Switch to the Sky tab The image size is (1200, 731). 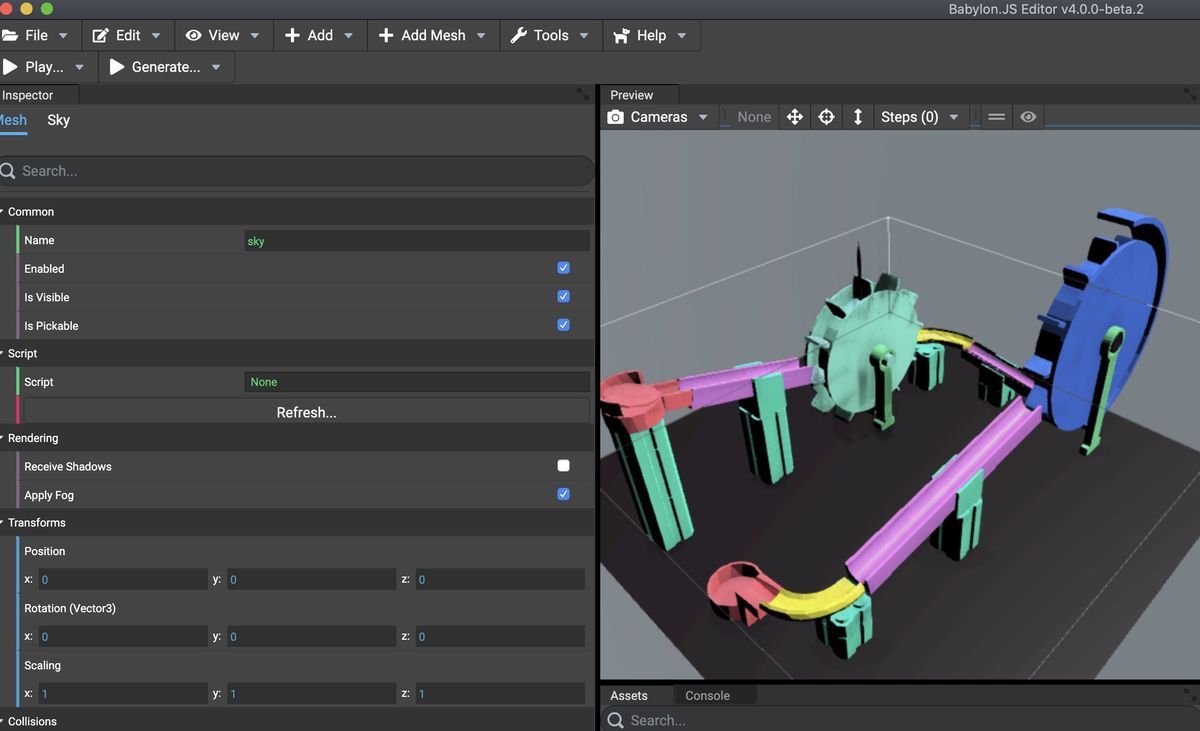pos(57,119)
